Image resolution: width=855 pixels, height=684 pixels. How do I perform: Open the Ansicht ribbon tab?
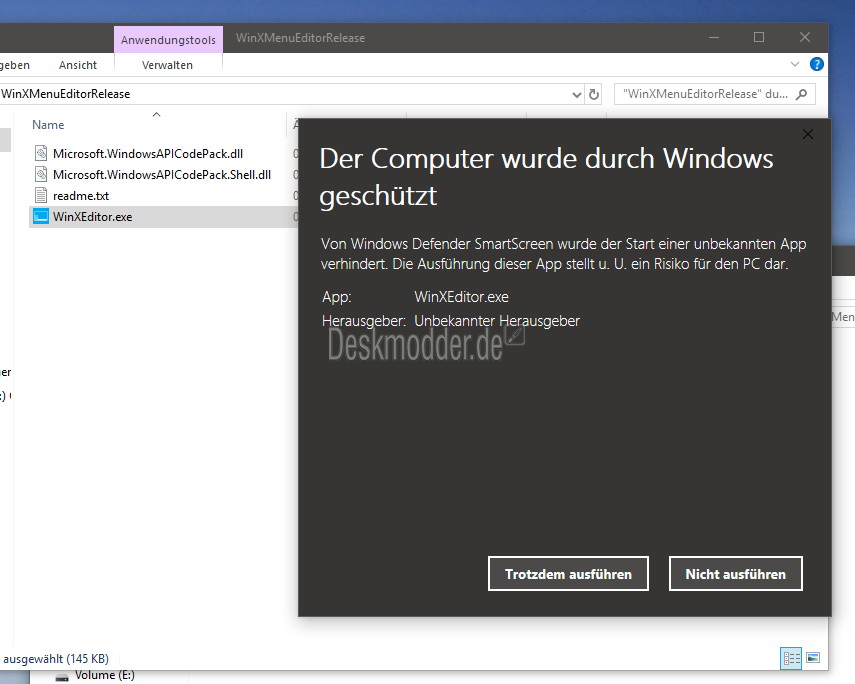[x=78, y=65]
